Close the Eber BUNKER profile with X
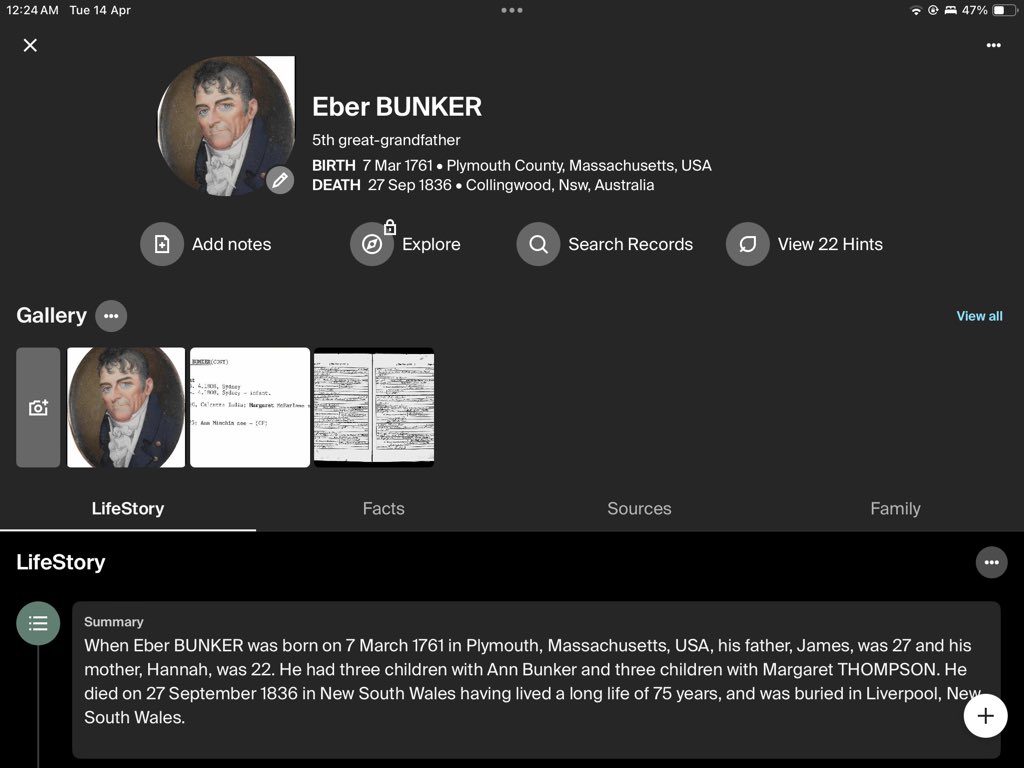The width and height of the screenshot is (1024, 768). [x=30, y=45]
